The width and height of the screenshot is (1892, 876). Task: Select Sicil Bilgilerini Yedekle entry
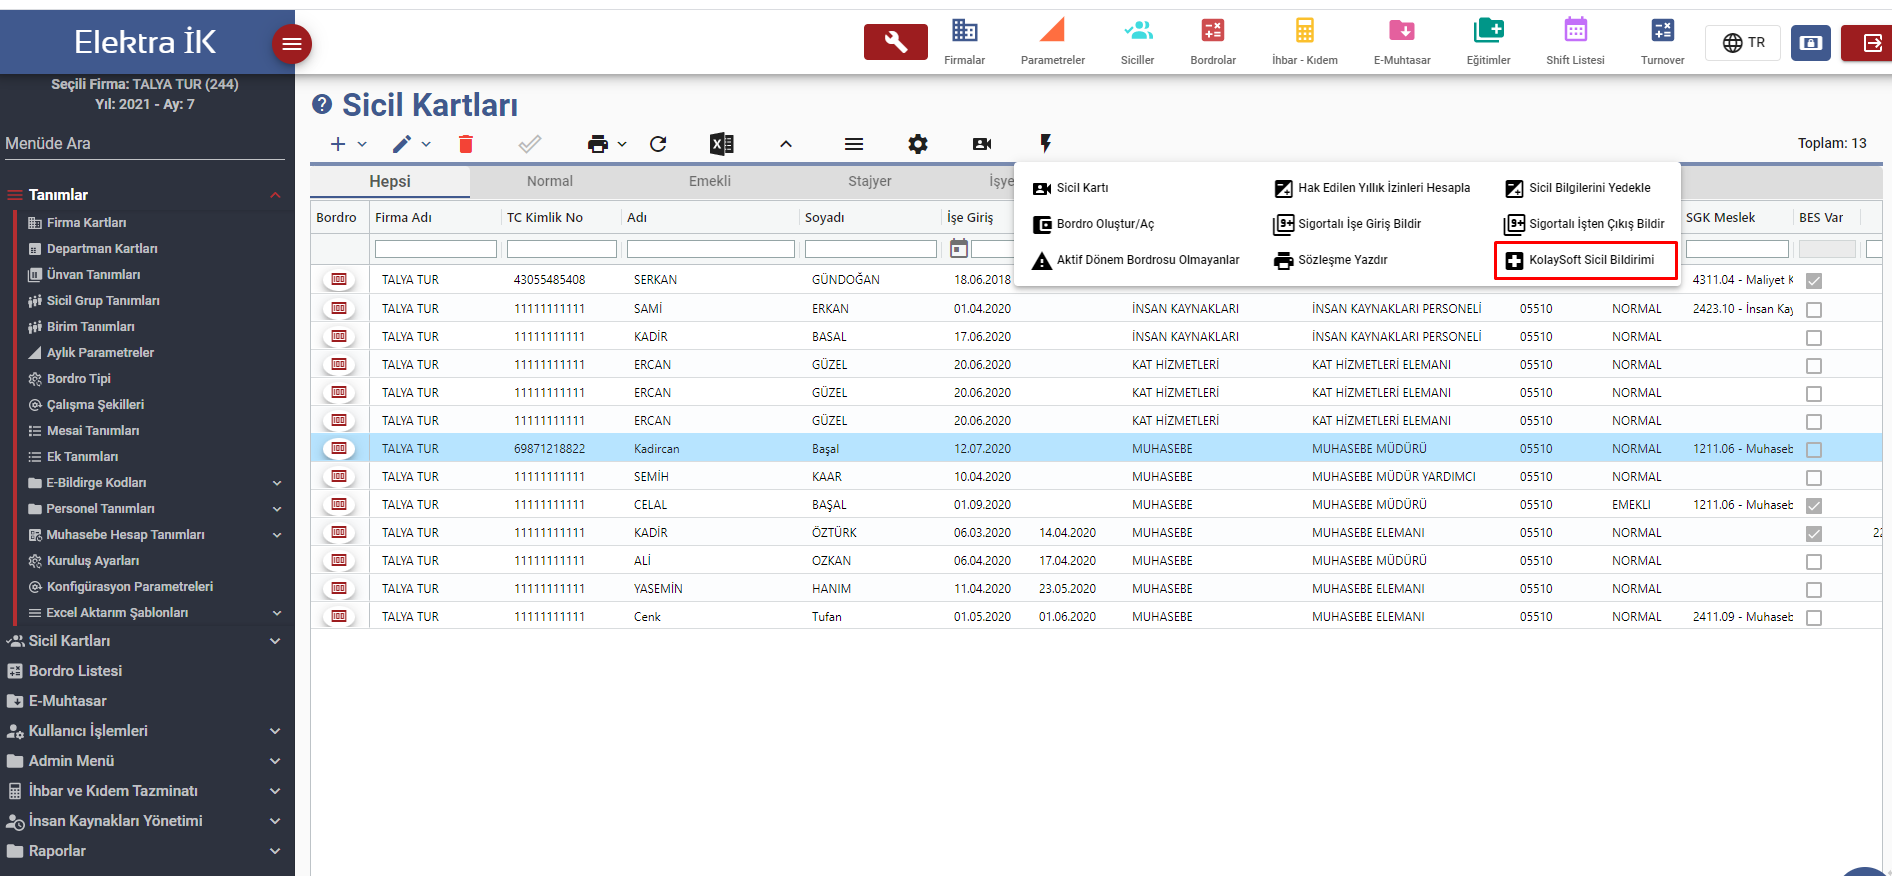[1578, 188]
